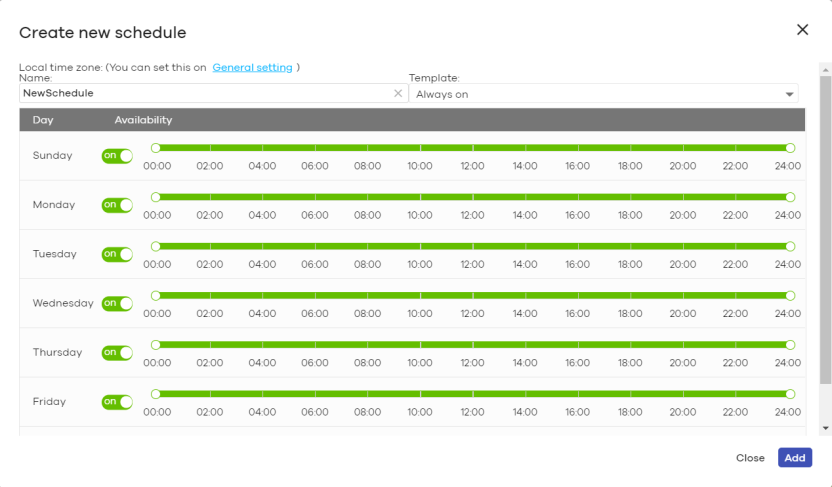Toggle Sunday availability off
The height and width of the screenshot is (487, 832).
coord(117,156)
